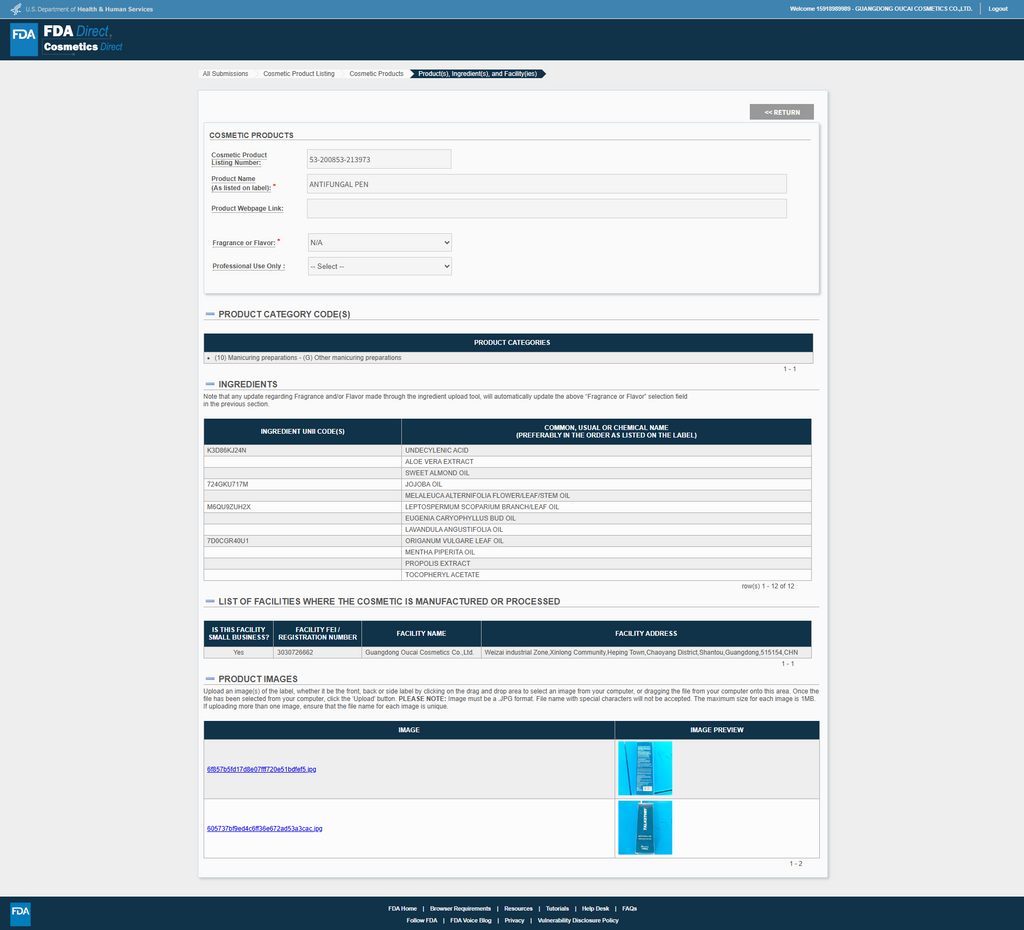Image resolution: width=1024 pixels, height=930 pixels.
Task: Click Logout in the top bar
Action: coord(997,9)
